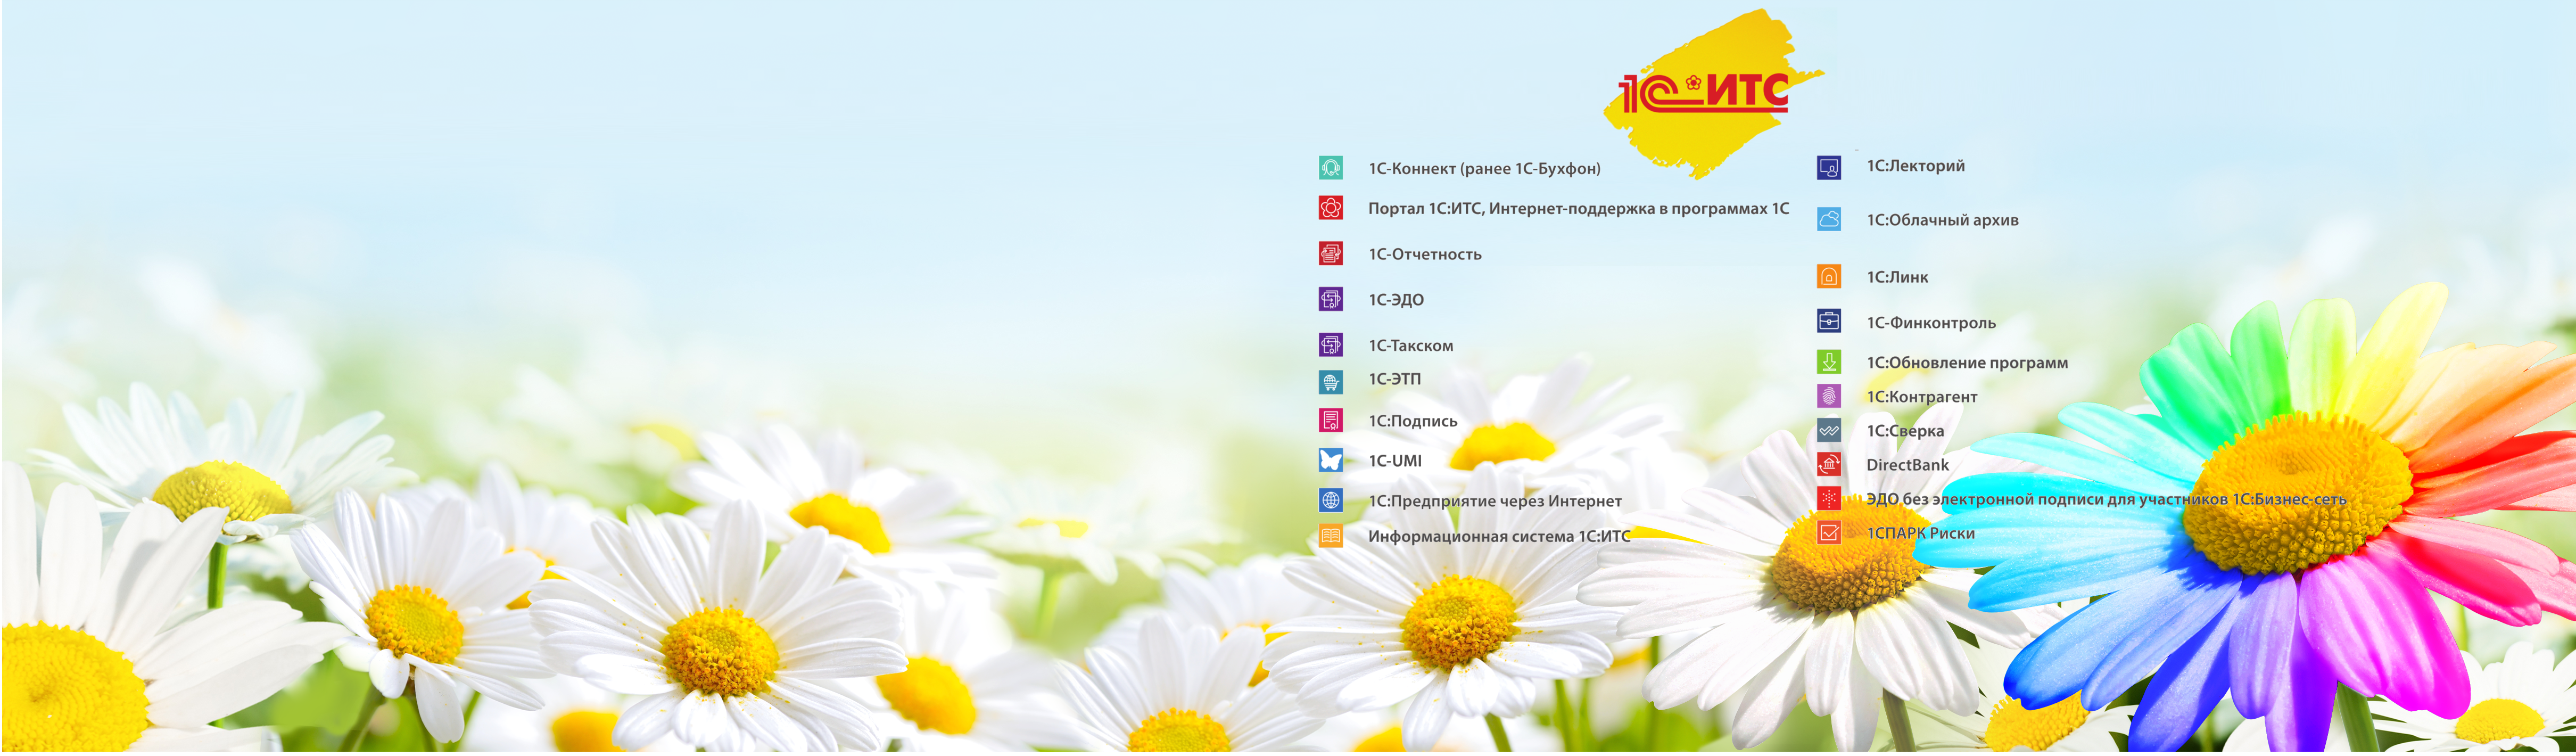2576x756 pixels.
Task: Open the 1СПАРК Риски label
Action: click(x=1920, y=534)
